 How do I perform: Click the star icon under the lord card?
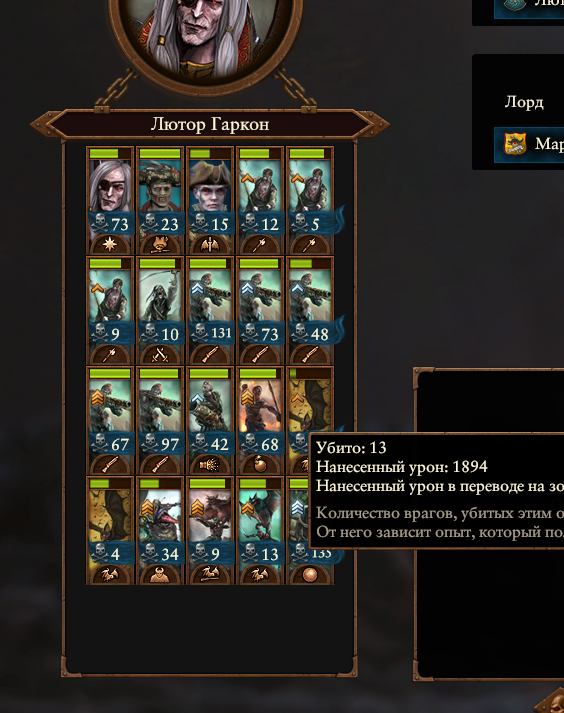[x=110, y=245]
